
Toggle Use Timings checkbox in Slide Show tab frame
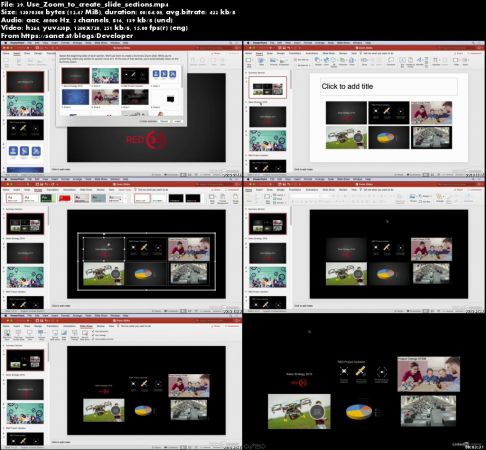[94, 335]
